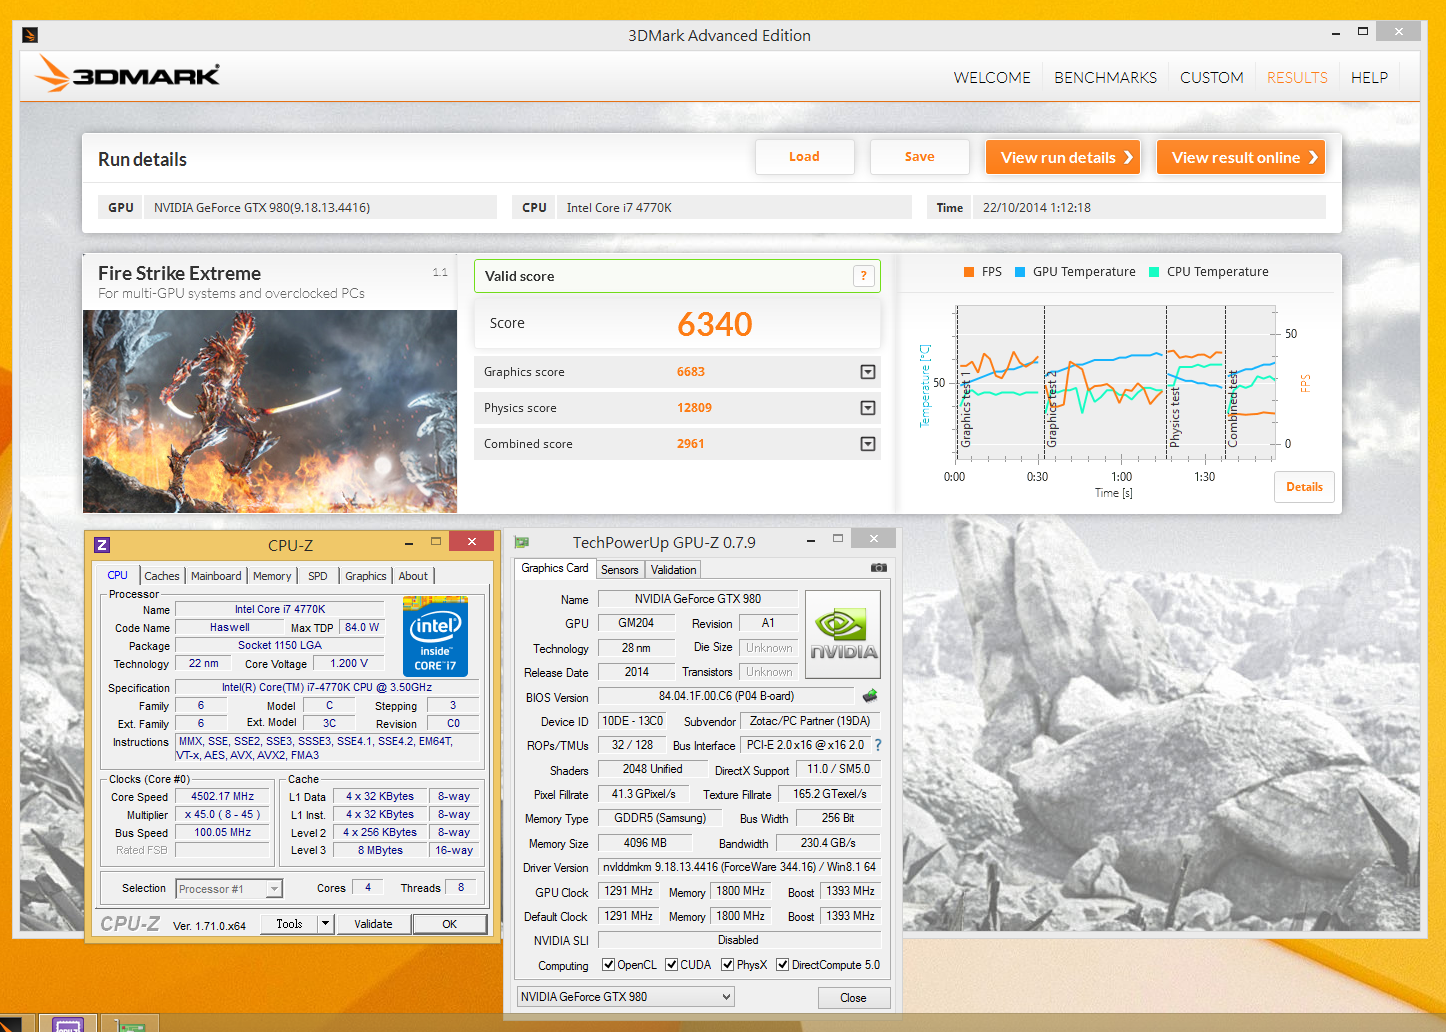Click OK in CPU-Z
The width and height of the screenshot is (1446, 1032).
tap(450, 924)
